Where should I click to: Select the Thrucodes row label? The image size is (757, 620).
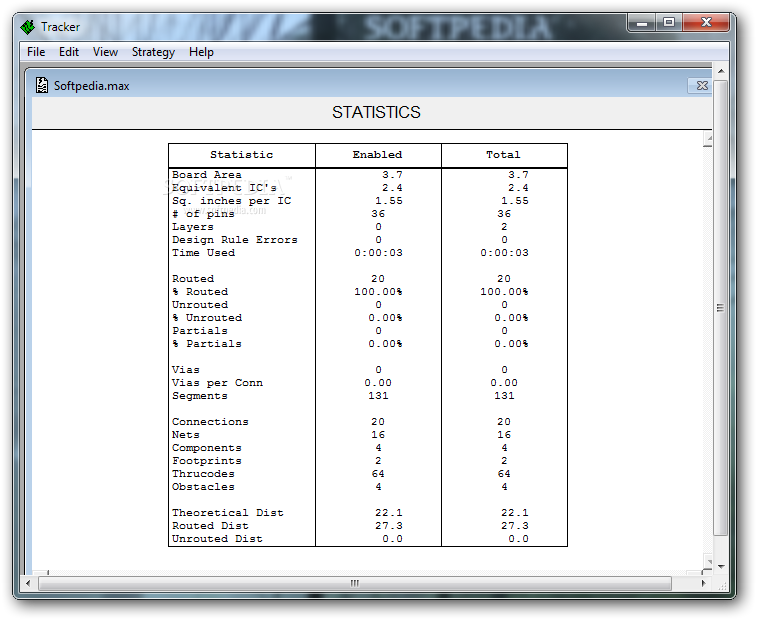click(x=203, y=475)
